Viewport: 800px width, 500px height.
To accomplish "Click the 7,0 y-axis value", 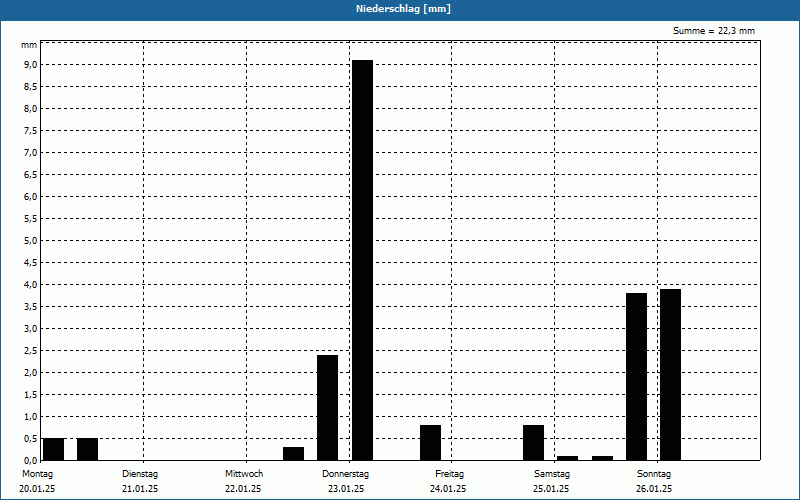I will click(x=30, y=153).
